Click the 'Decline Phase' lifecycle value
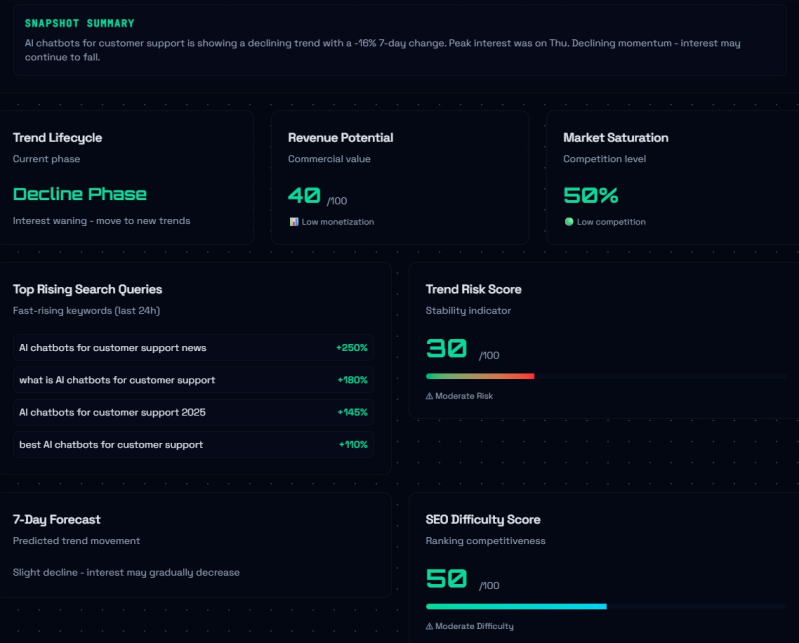 point(79,194)
